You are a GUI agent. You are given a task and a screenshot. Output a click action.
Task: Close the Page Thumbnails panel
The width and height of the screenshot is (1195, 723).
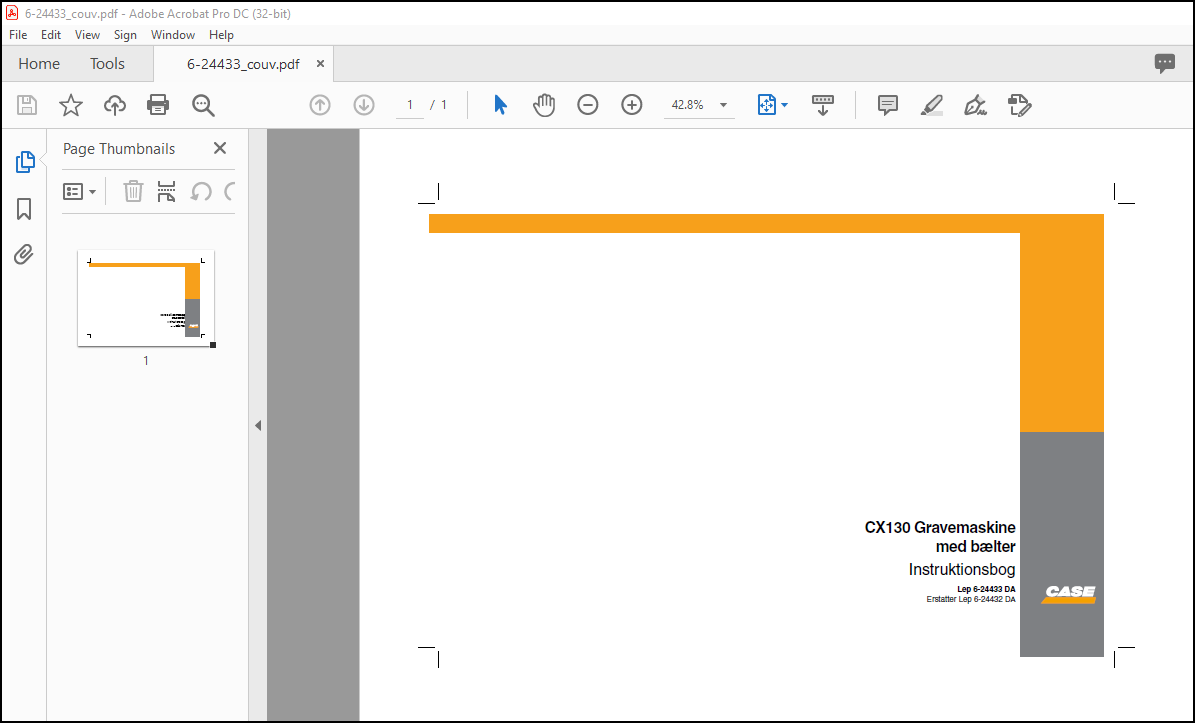pyautogui.click(x=219, y=149)
